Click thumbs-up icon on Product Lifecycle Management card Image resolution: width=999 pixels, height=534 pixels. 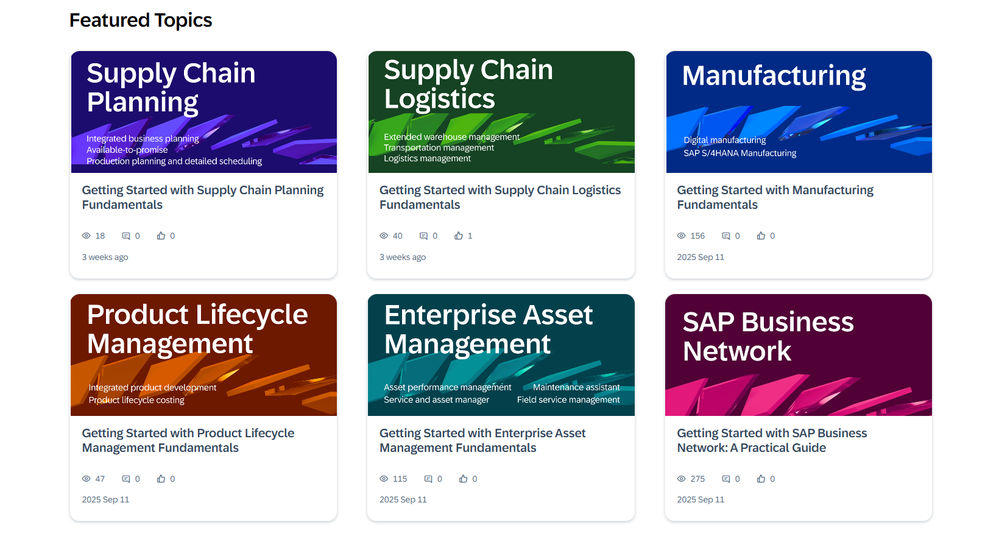(161, 479)
